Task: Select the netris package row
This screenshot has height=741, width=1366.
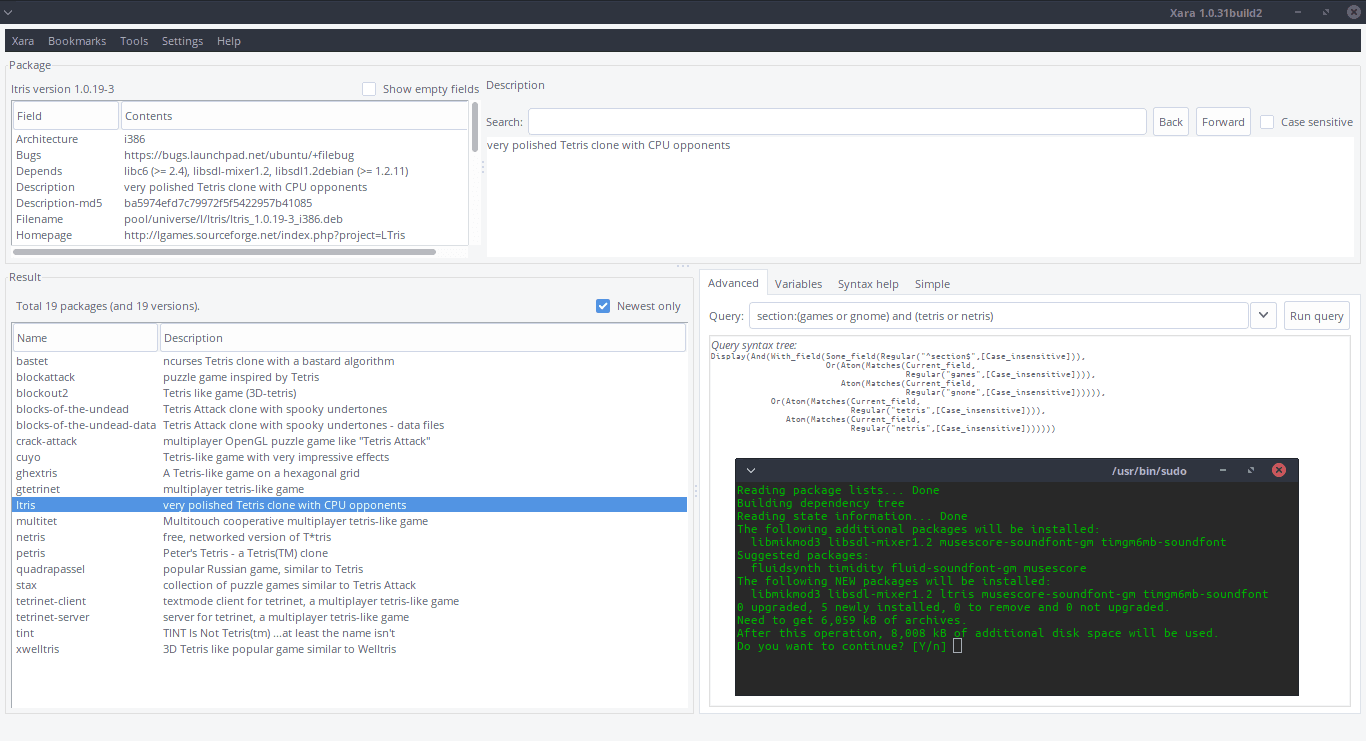Action: pos(31,537)
